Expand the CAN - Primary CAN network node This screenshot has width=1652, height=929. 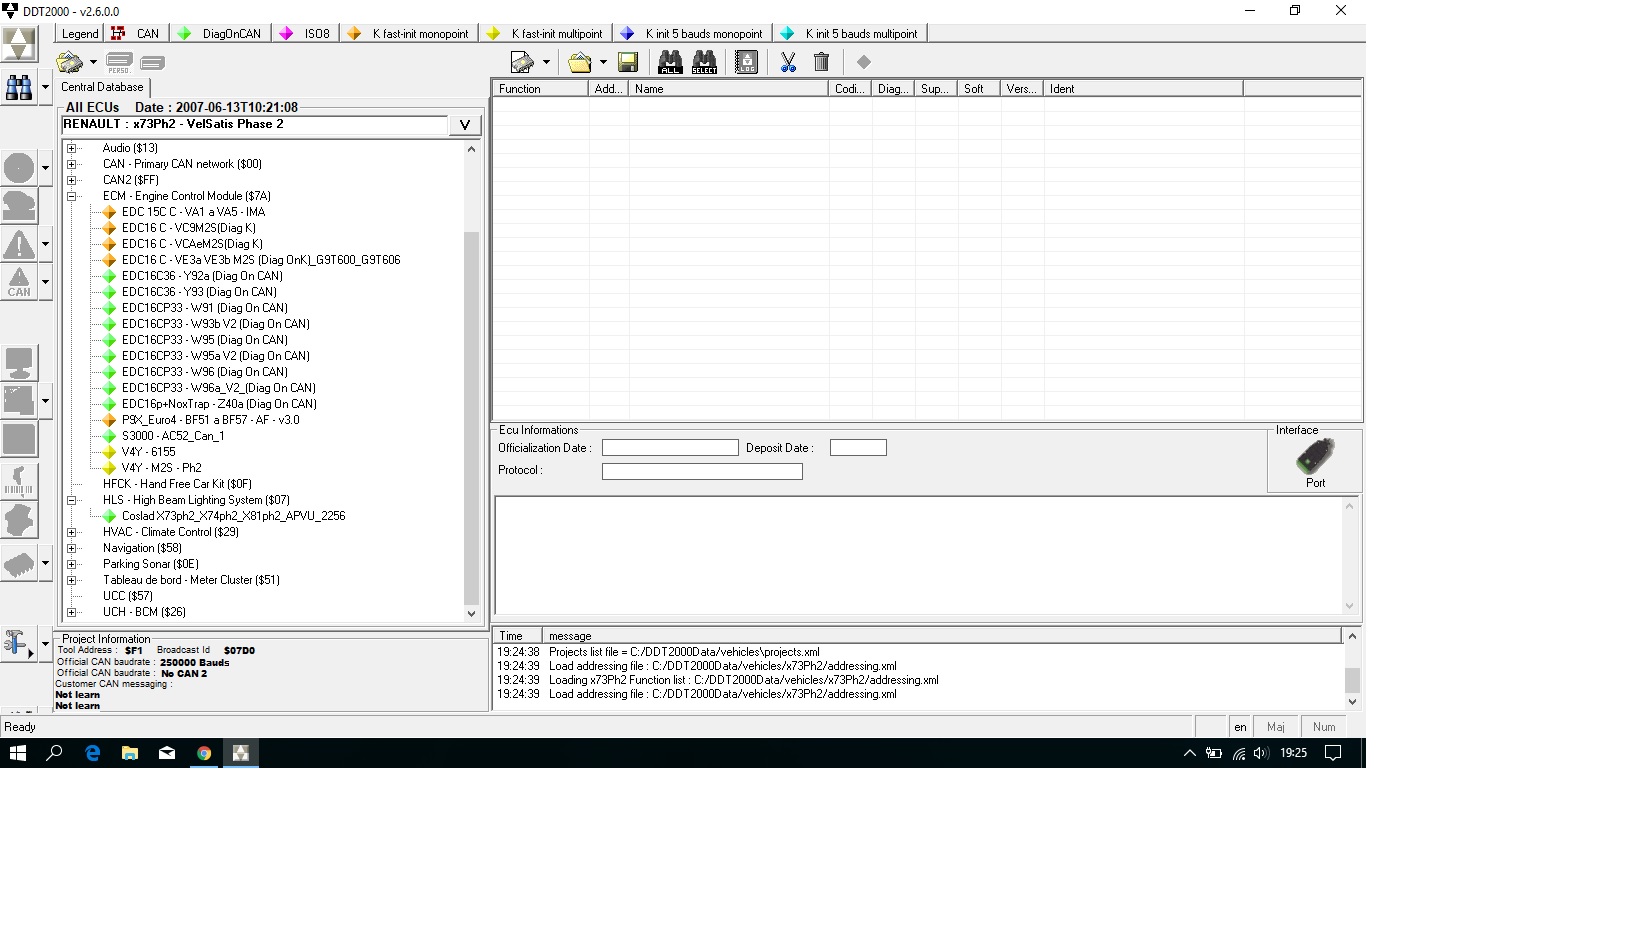tap(72, 164)
